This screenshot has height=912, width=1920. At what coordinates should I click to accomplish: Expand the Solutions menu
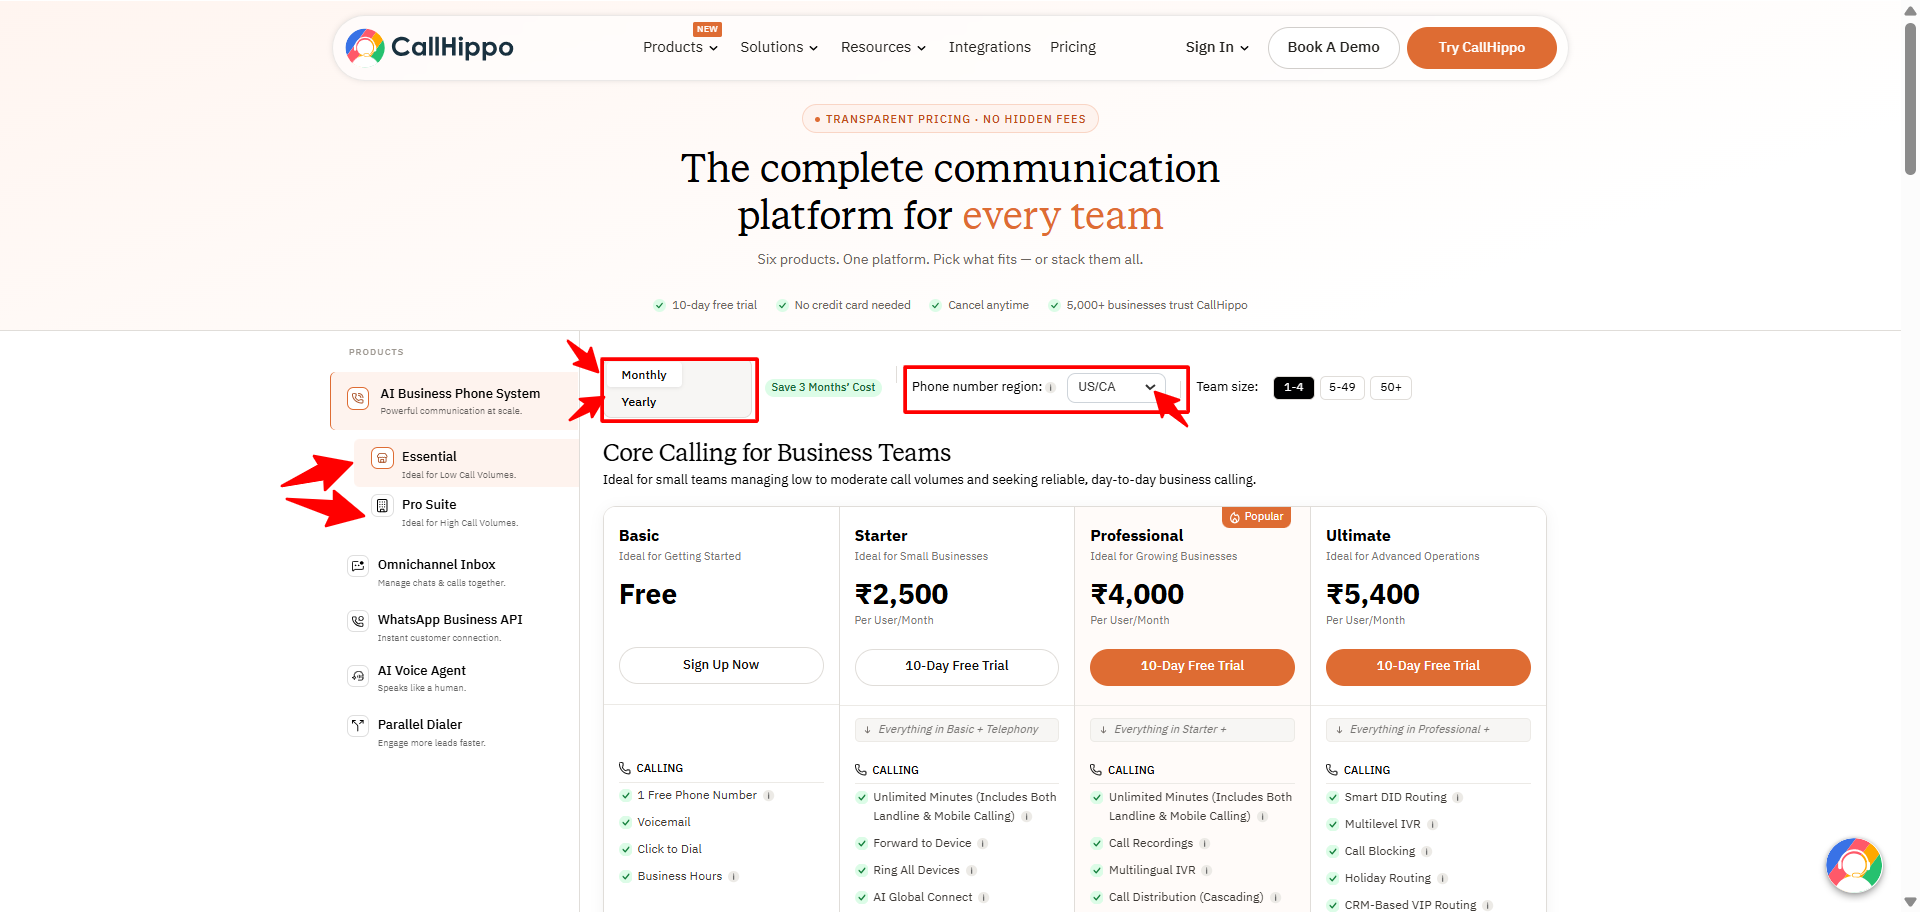pyautogui.click(x=779, y=47)
